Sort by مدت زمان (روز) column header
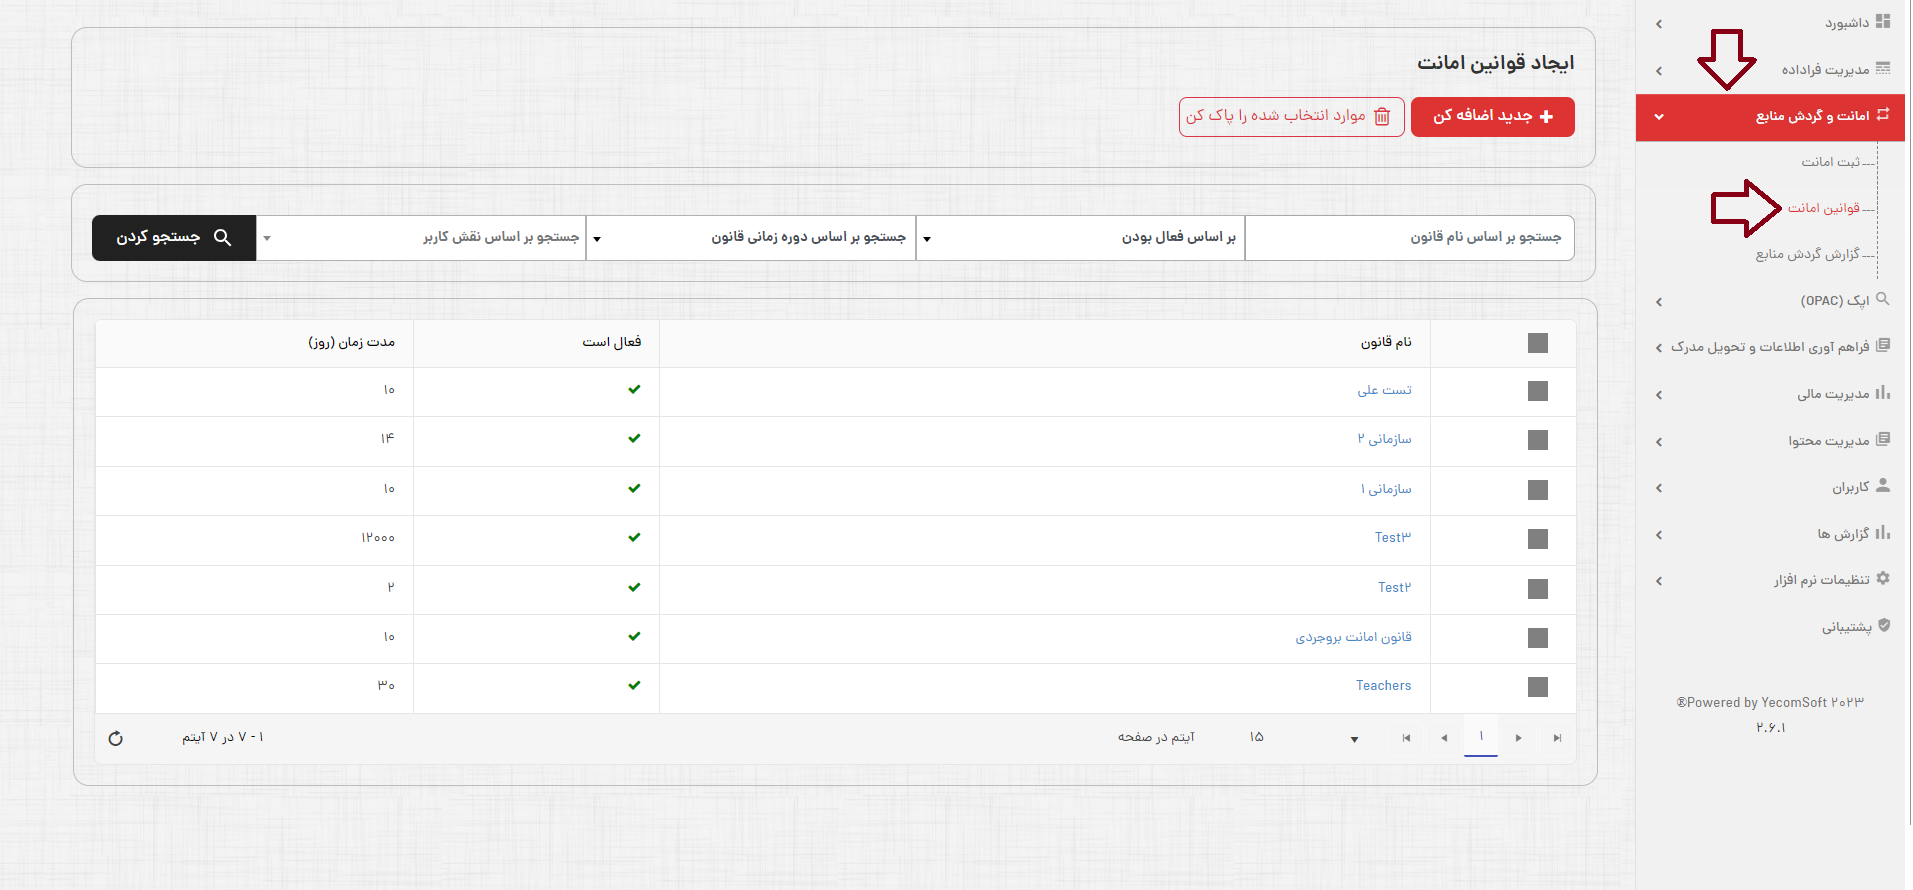Image resolution: width=1913 pixels, height=890 pixels. [352, 342]
